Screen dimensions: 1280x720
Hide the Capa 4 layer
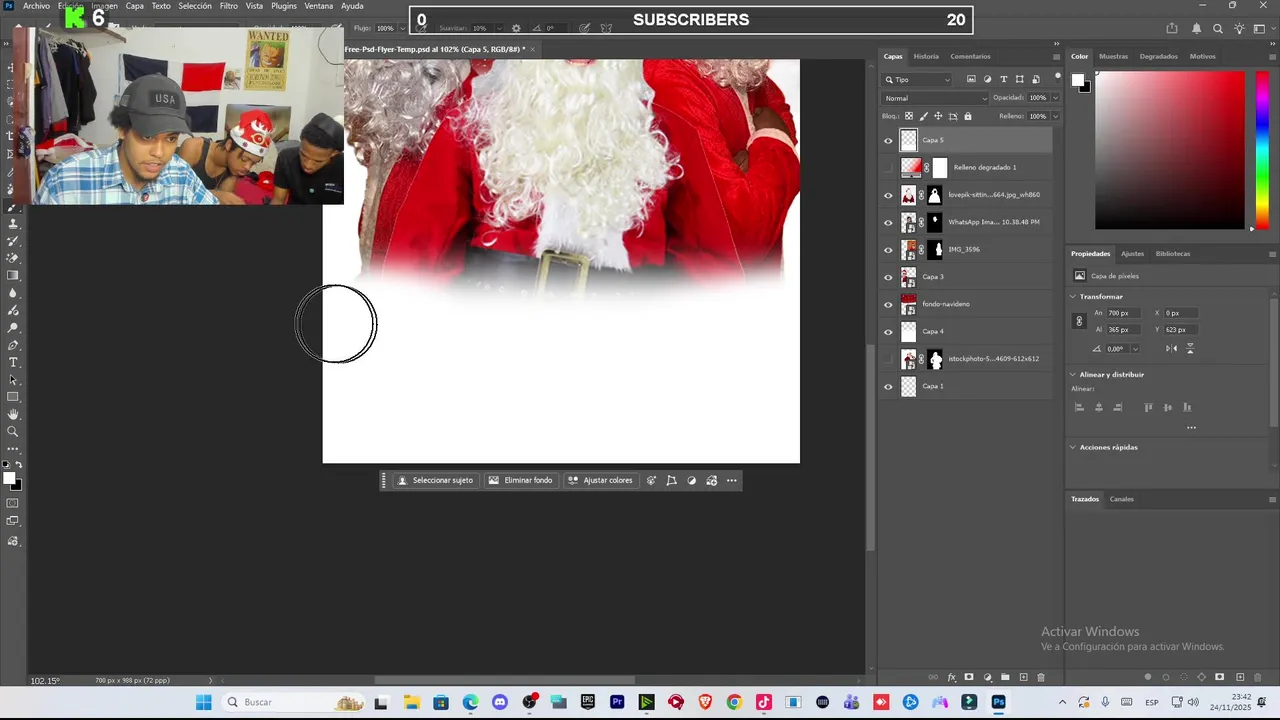click(x=888, y=332)
